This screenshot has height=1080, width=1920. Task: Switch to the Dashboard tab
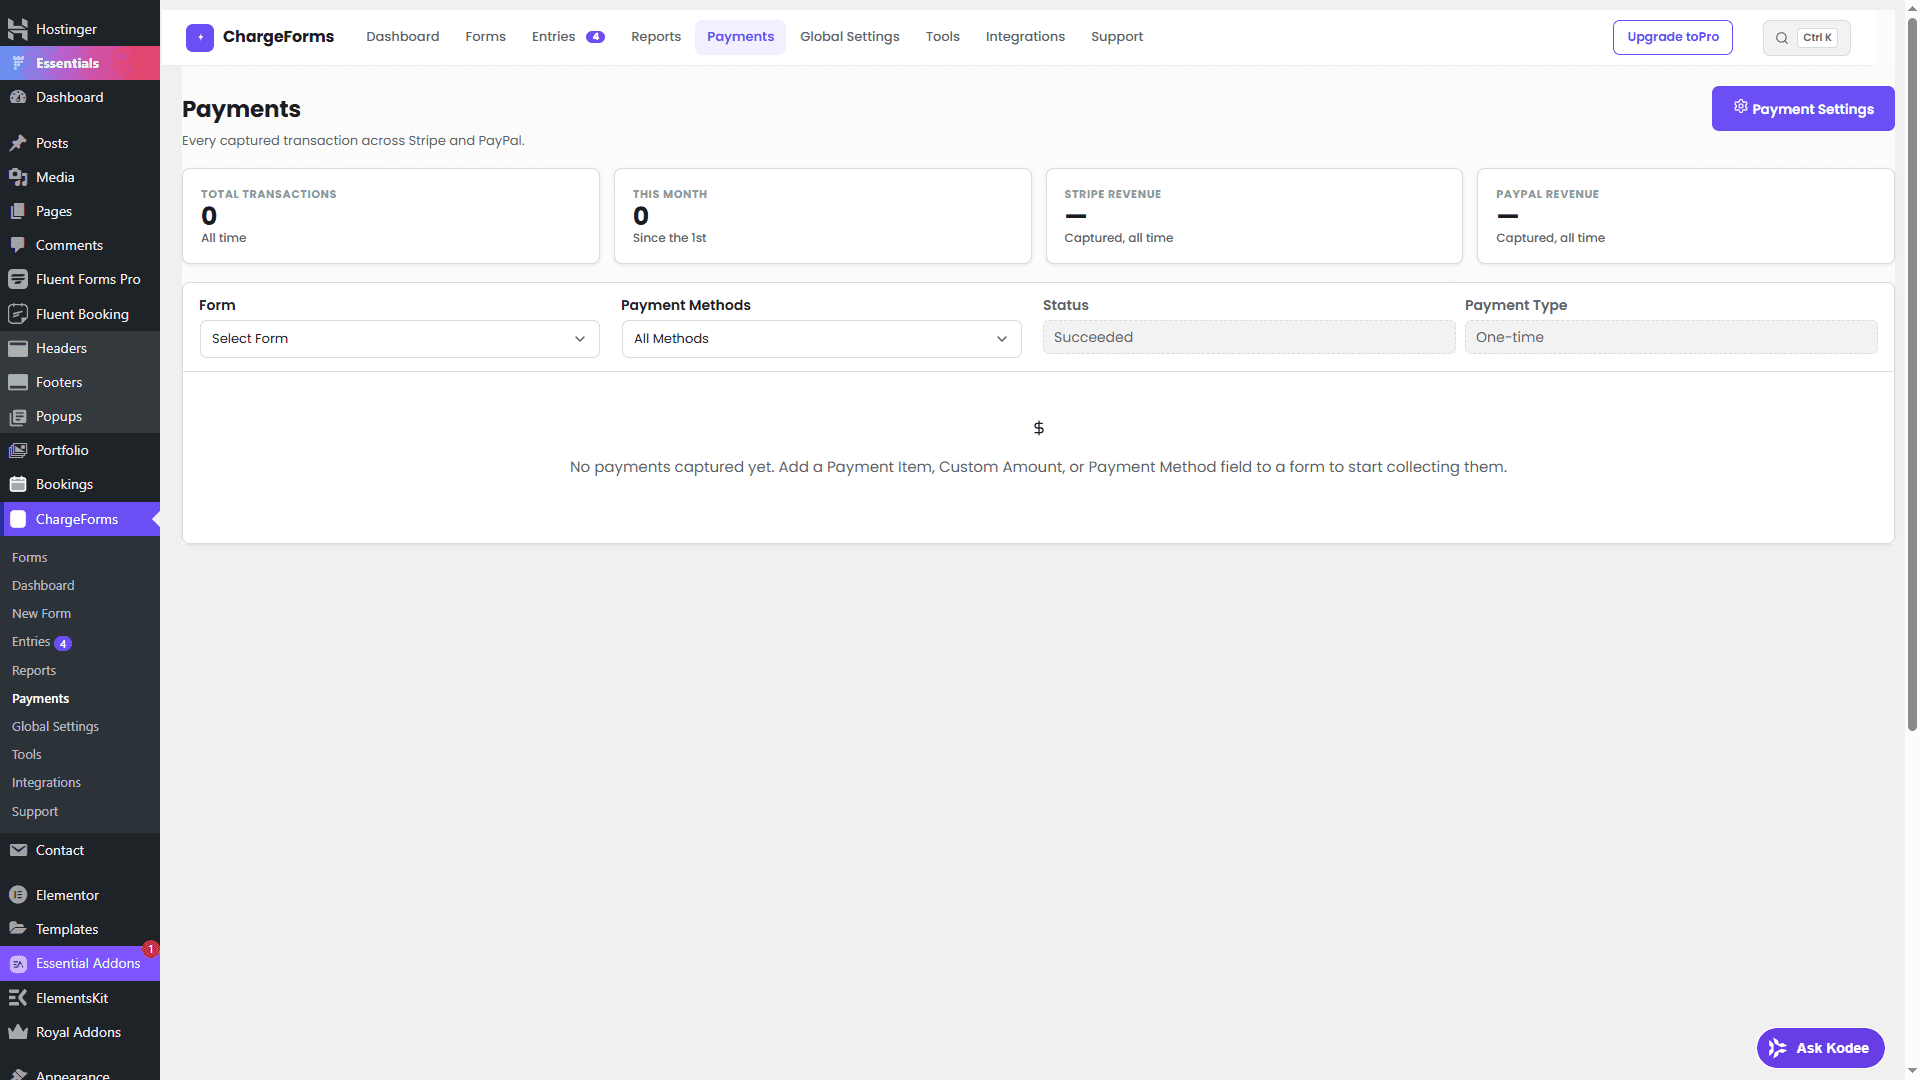(x=403, y=37)
